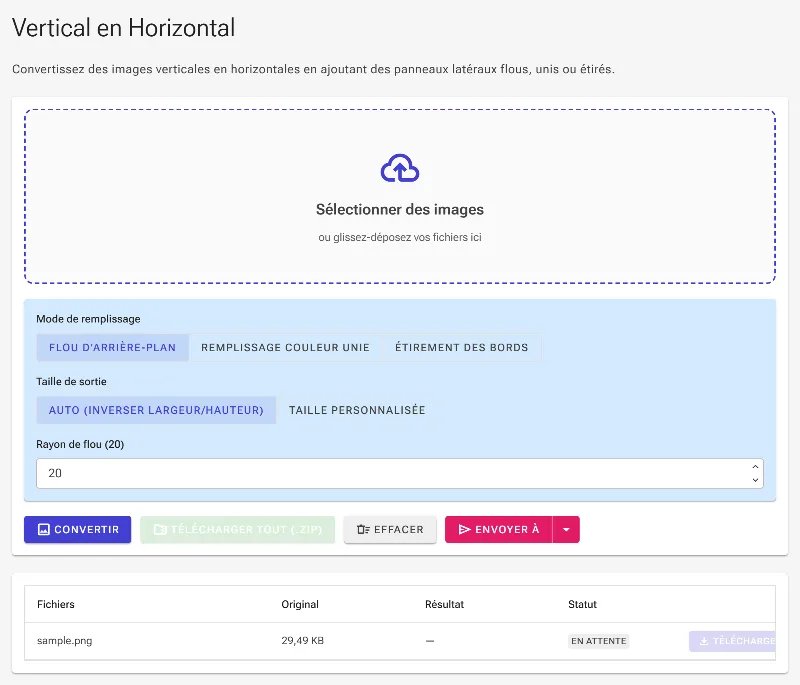This screenshot has width=800, height=685.
Task: Click the Original column header
Action: pos(300,604)
